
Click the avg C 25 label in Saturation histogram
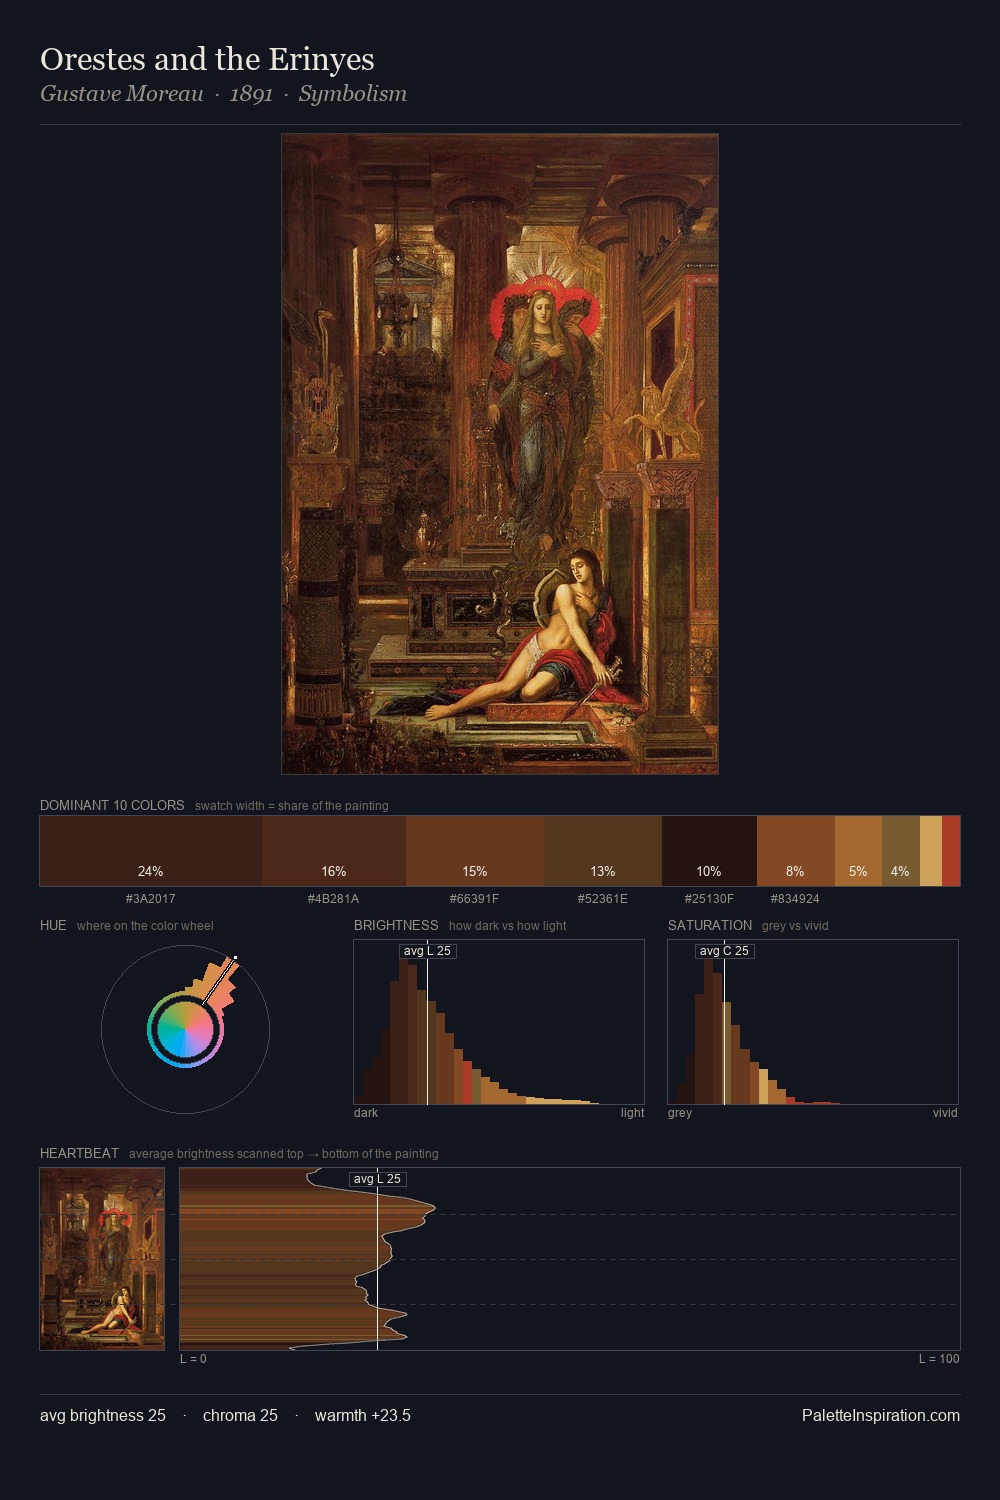coord(724,951)
